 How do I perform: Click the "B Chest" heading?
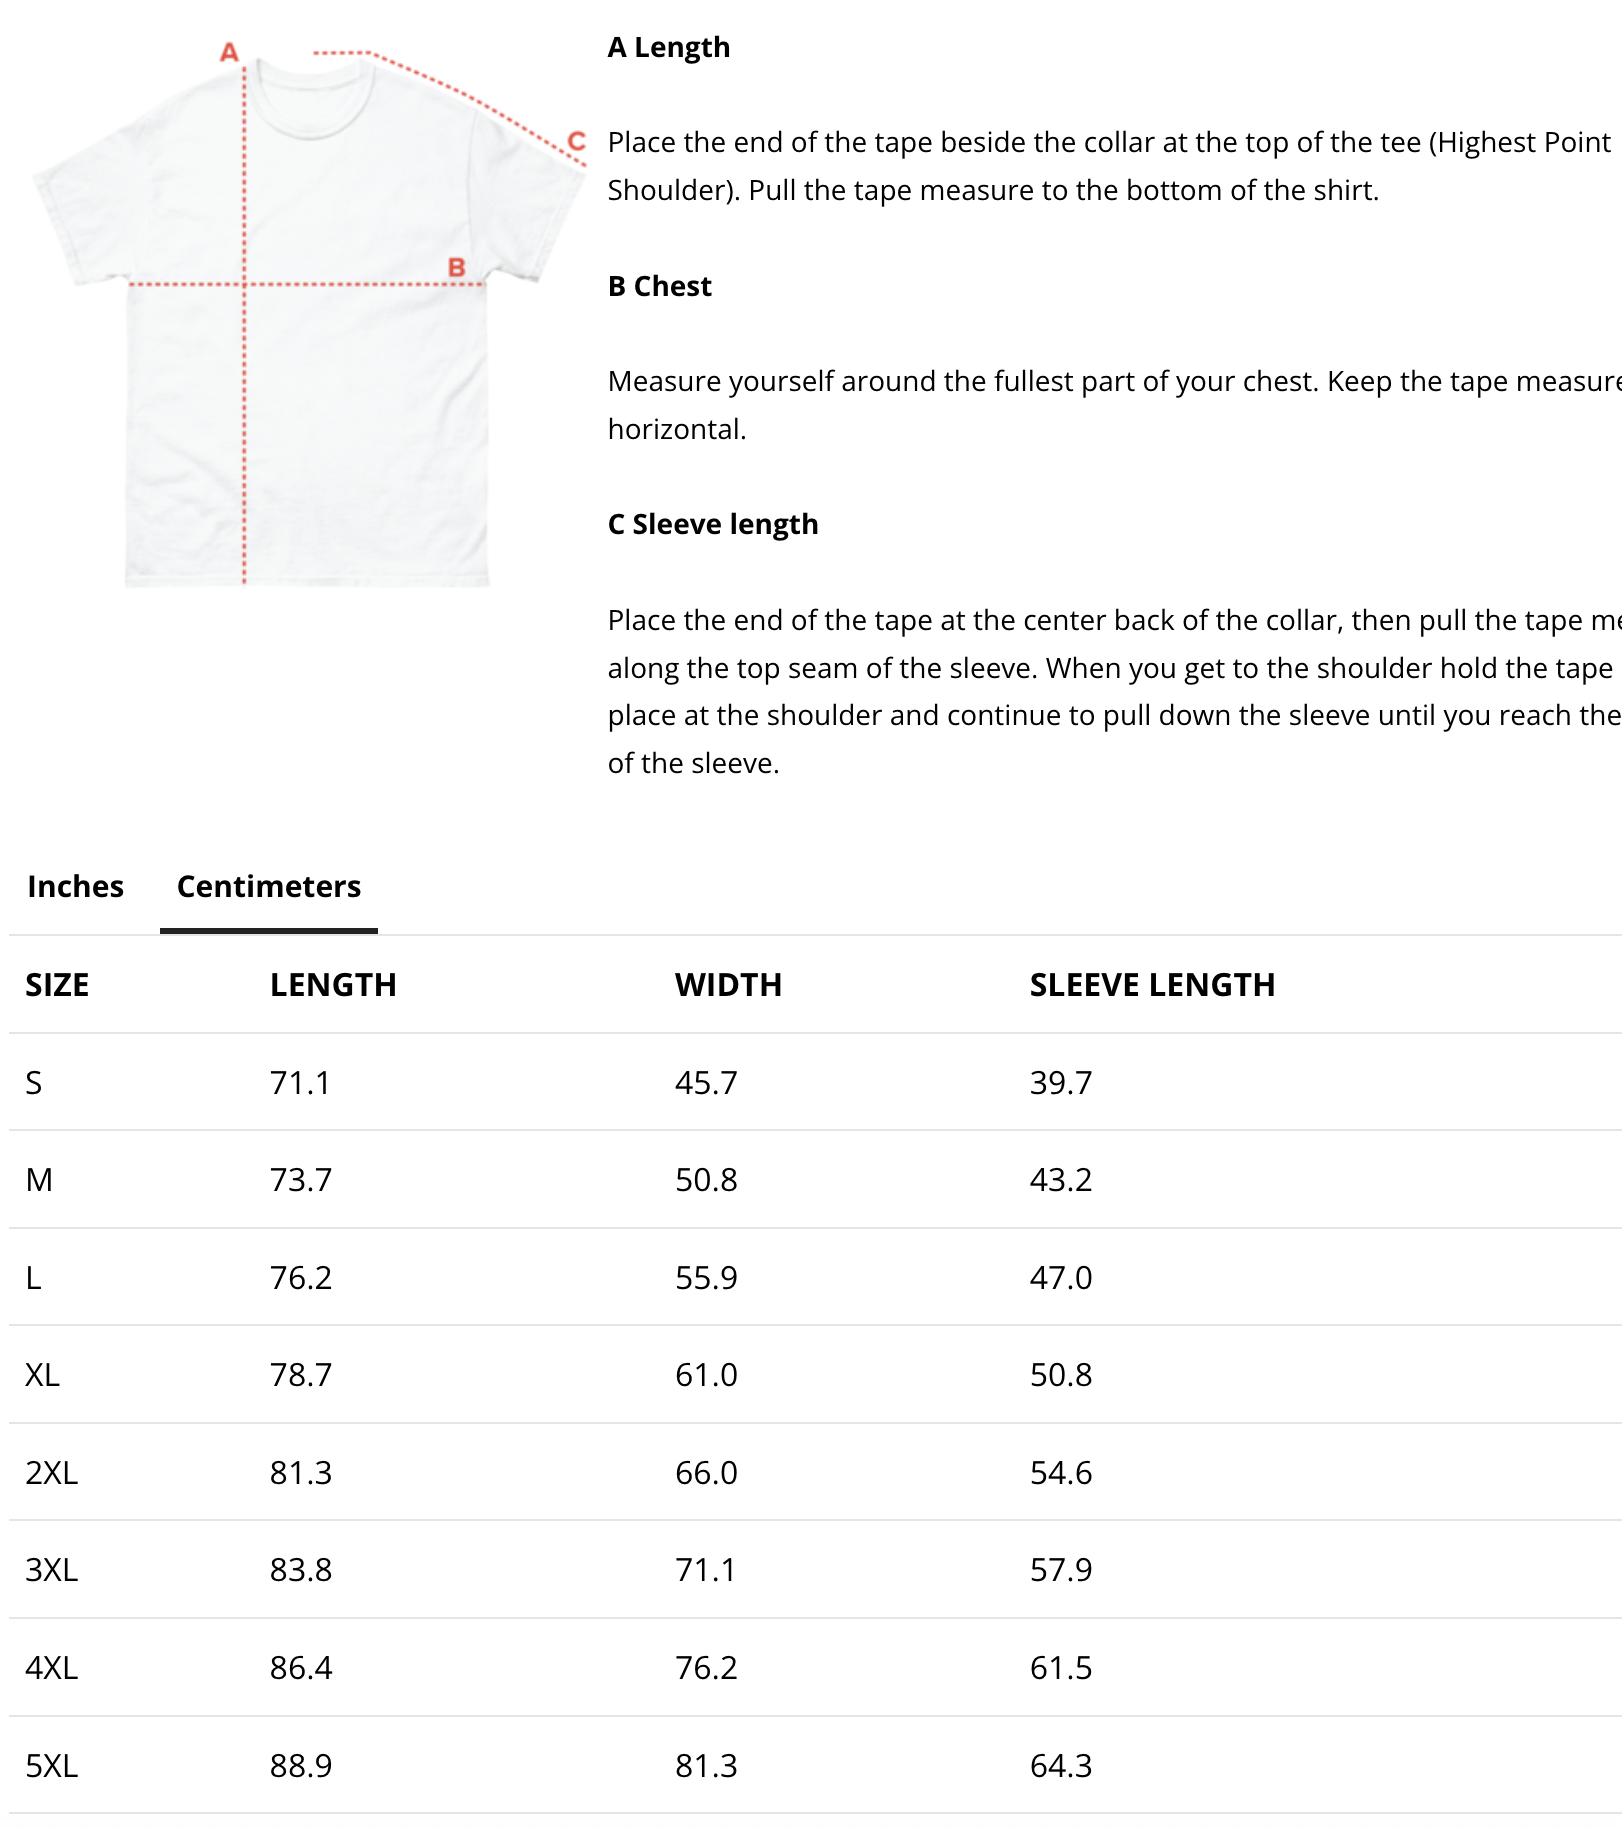click(659, 286)
